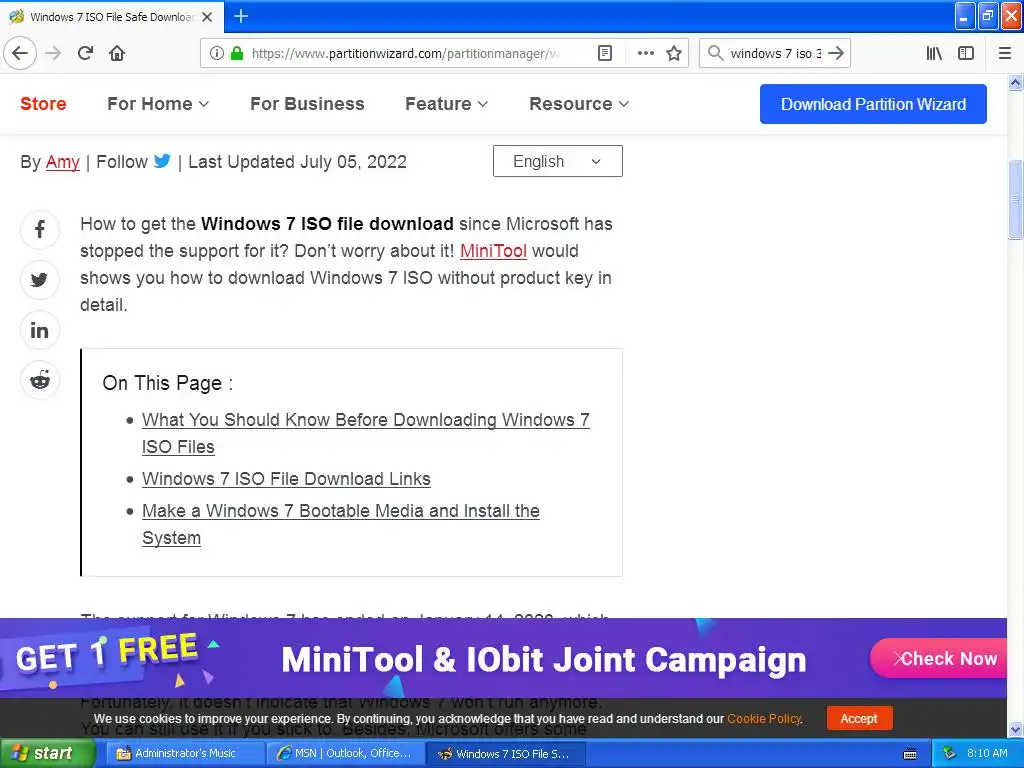1024x768 pixels.
Task: Open a new tab with plus button
Action: click(x=241, y=16)
